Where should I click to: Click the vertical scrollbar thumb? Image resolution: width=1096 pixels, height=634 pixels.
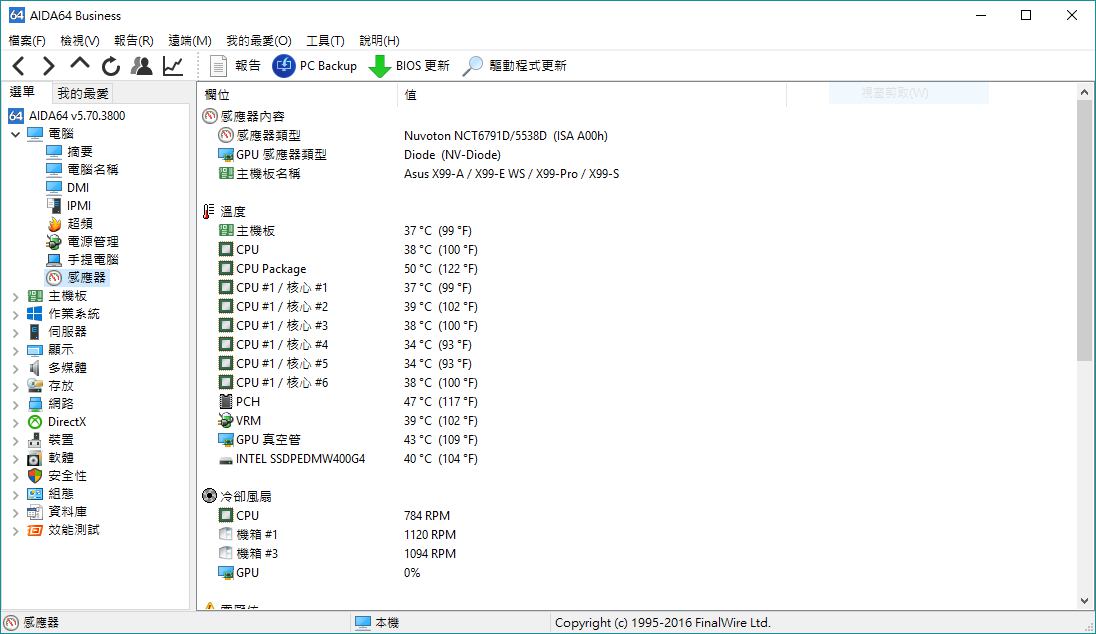click(1084, 231)
